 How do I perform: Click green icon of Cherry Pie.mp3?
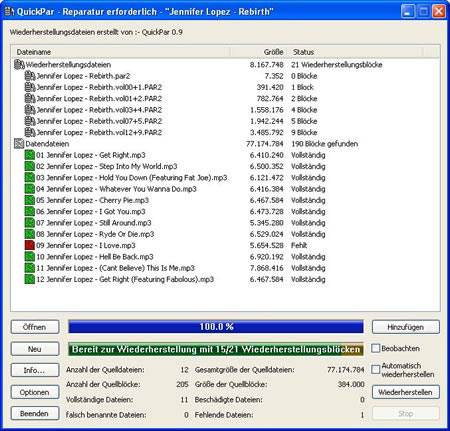click(x=30, y=200)
